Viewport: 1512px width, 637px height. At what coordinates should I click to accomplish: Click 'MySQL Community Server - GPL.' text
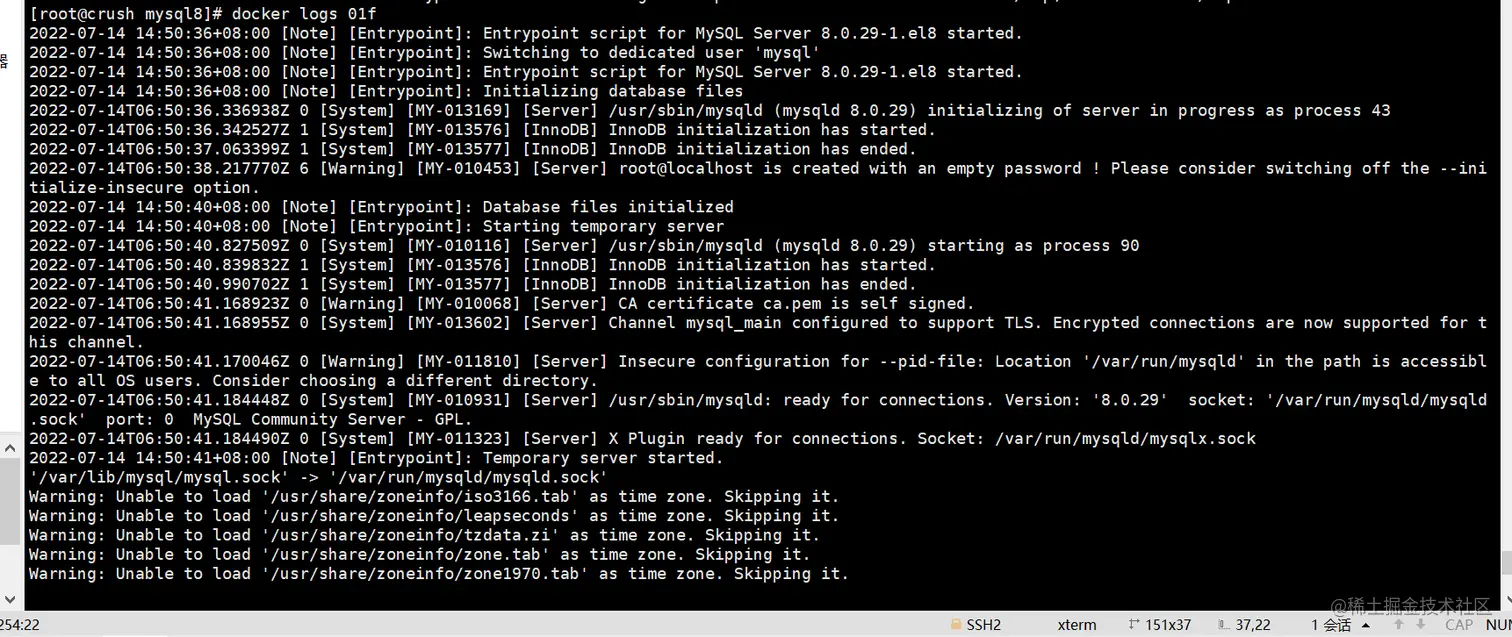tap(333, 419)
